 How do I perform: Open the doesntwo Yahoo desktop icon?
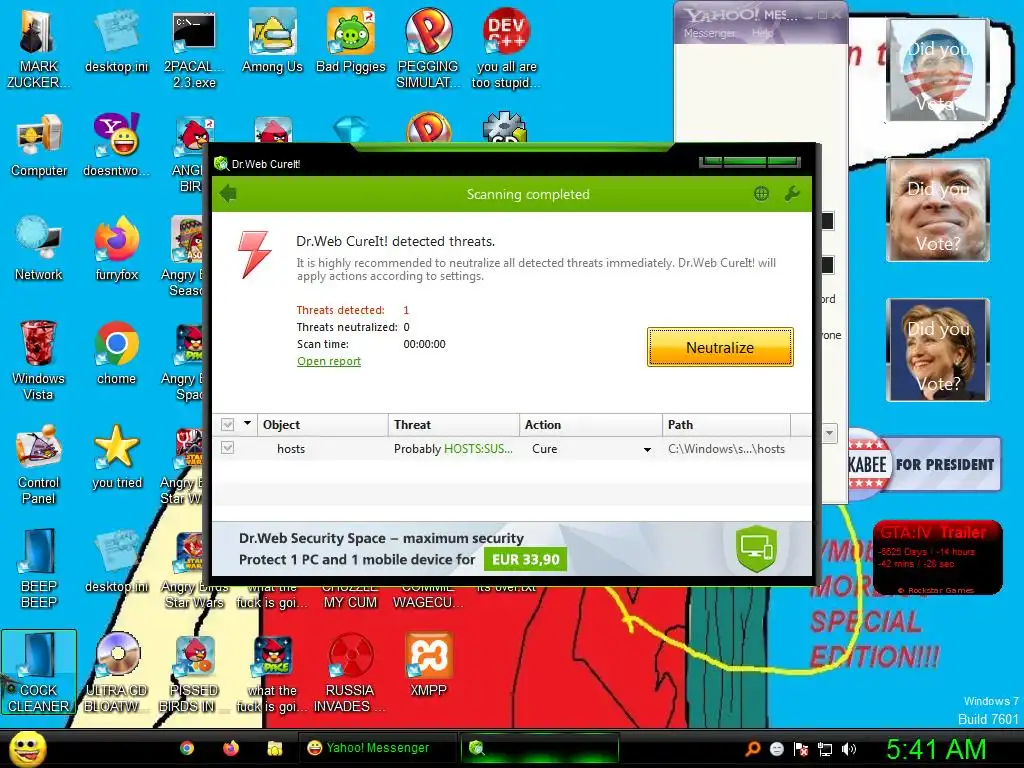(x=116, y=145)
